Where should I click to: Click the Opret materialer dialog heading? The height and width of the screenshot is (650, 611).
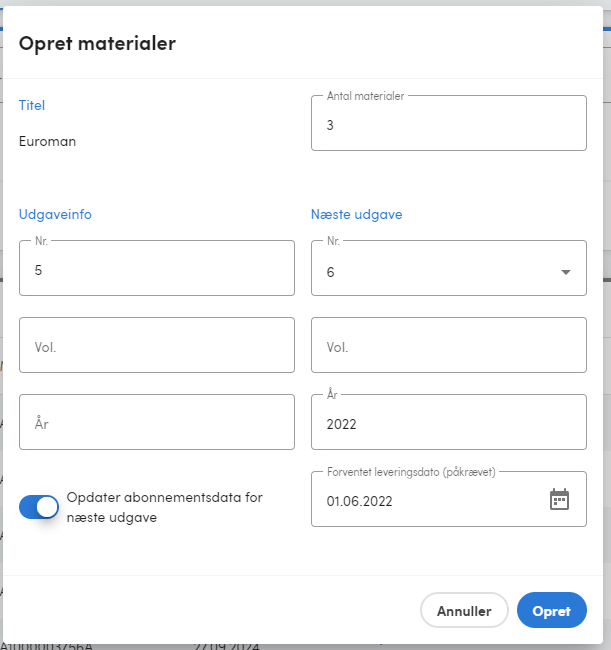[x=97, y=44]
